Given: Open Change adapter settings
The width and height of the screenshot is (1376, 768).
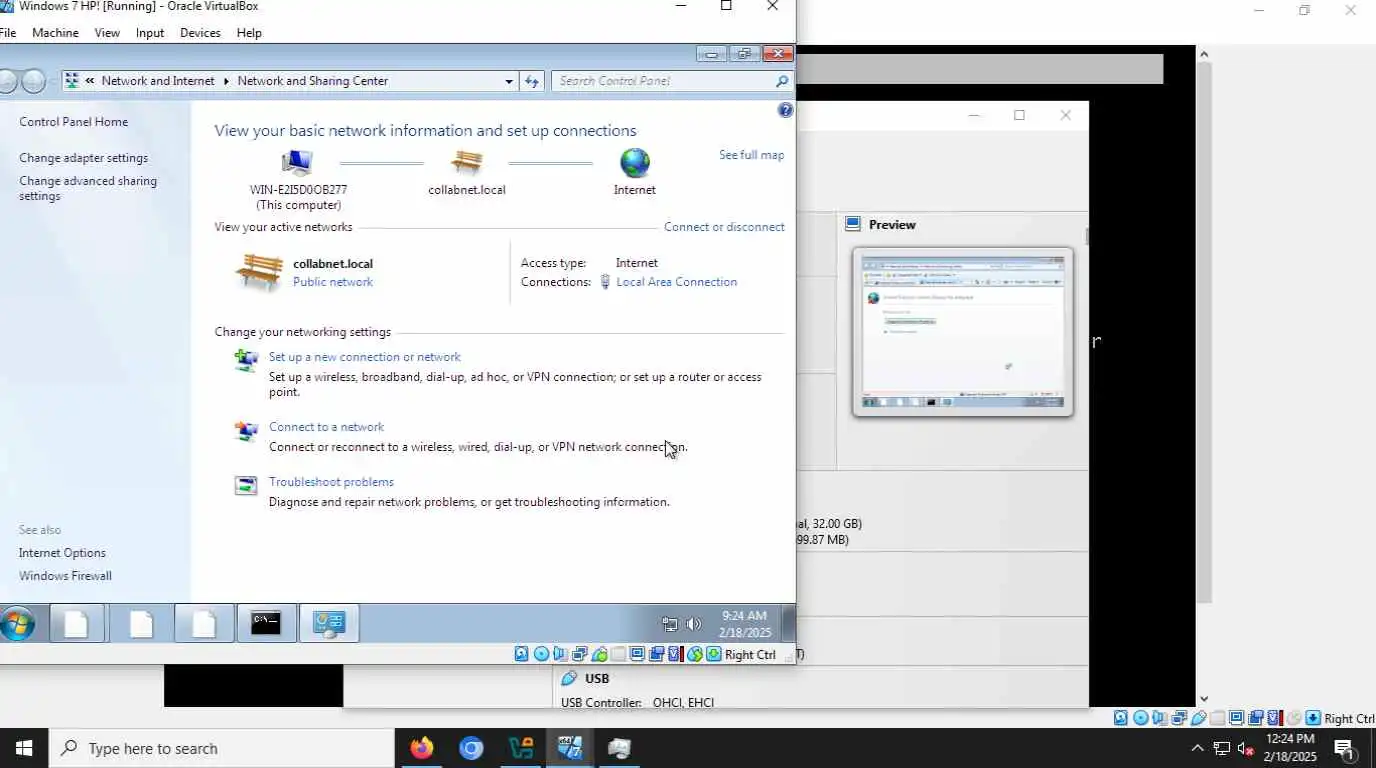Looking at the screenshot, I should 83,158.
